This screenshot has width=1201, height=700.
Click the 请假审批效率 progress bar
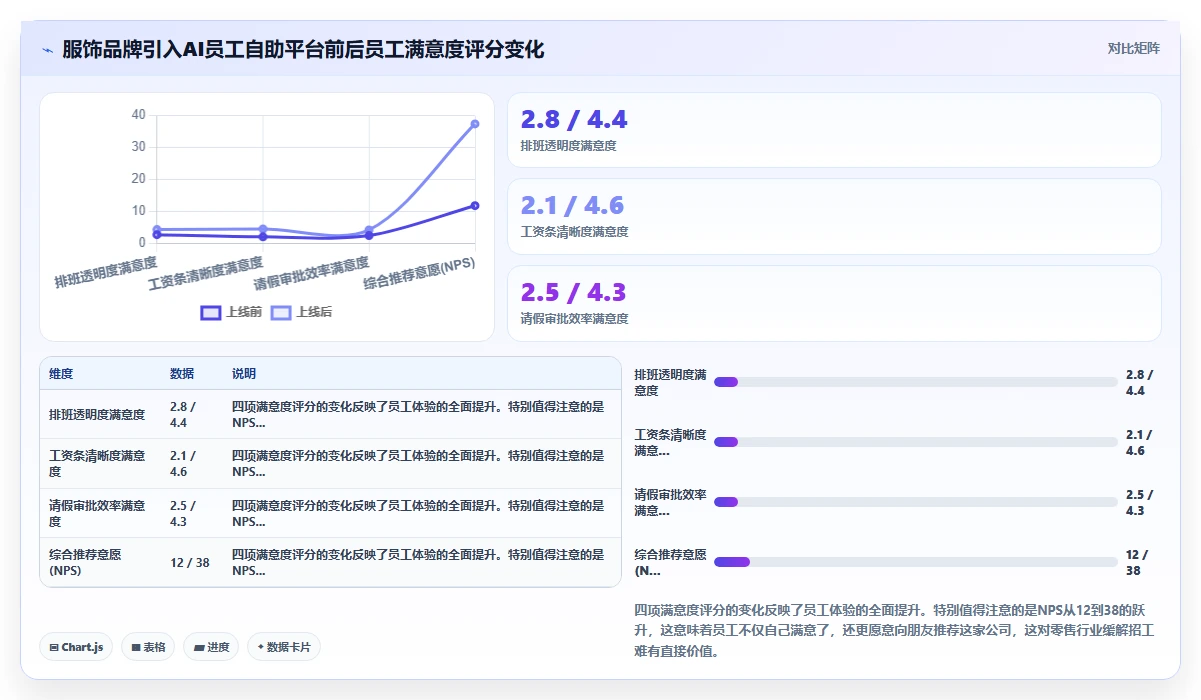[x=916, y=502]
